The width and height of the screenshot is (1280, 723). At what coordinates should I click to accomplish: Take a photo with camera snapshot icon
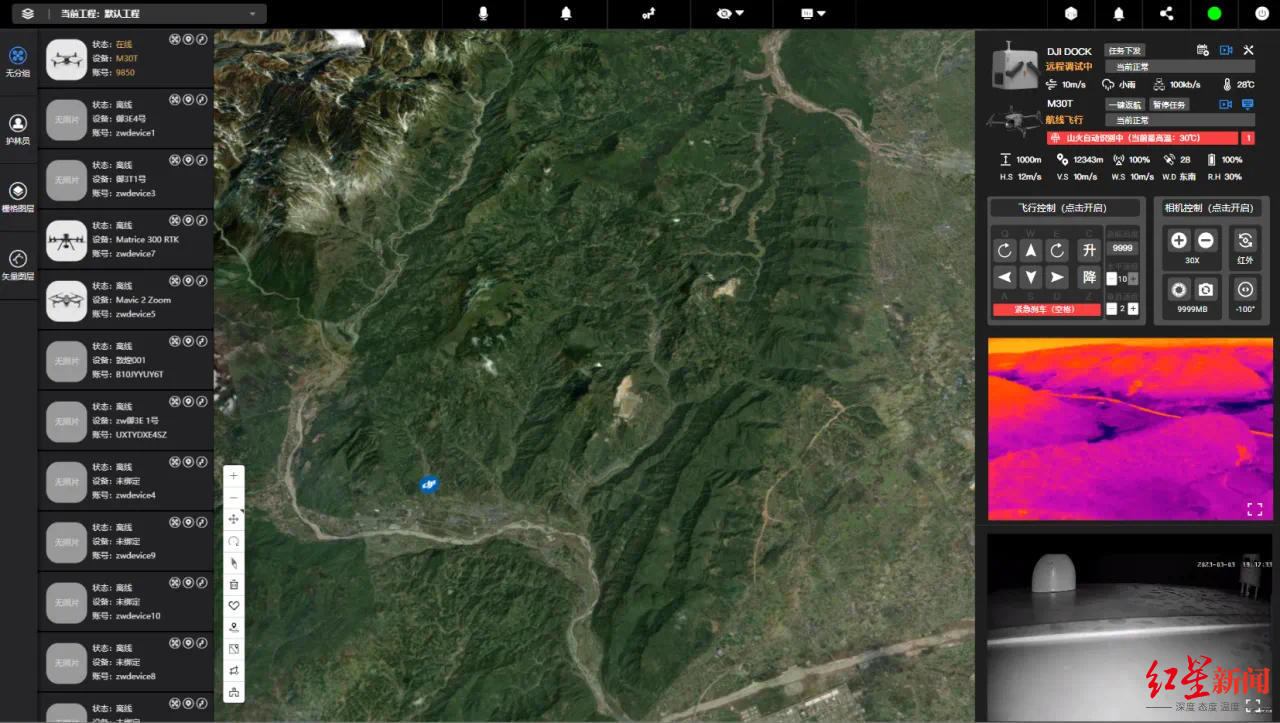[x=1206, y=289]
